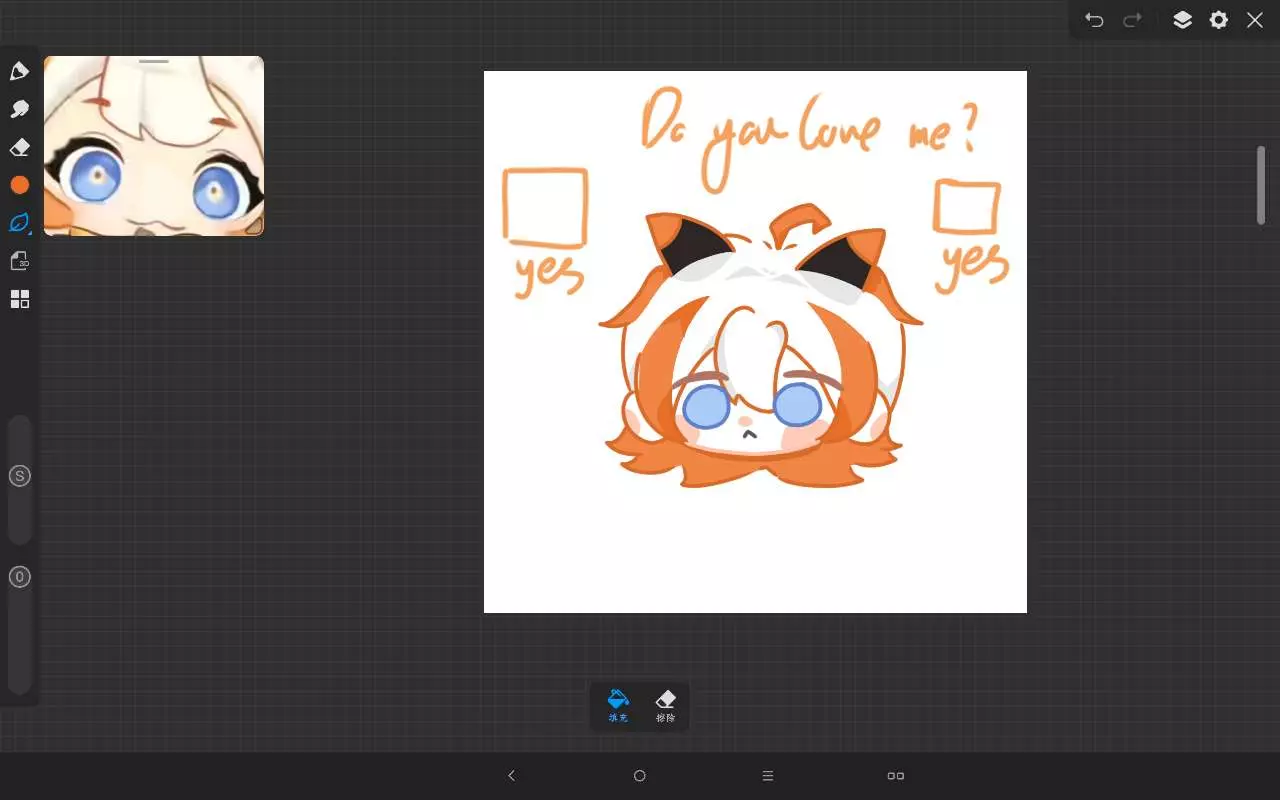1280x800 pixels.
Task: Pick the eraser in the left toolbar
Action: point(19,147)
